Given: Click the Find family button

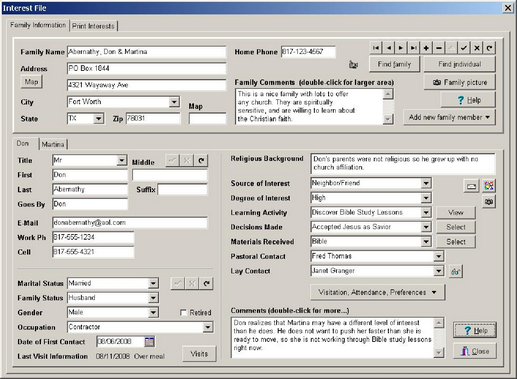Looking at the screenshot, I should tap(394, 64).
